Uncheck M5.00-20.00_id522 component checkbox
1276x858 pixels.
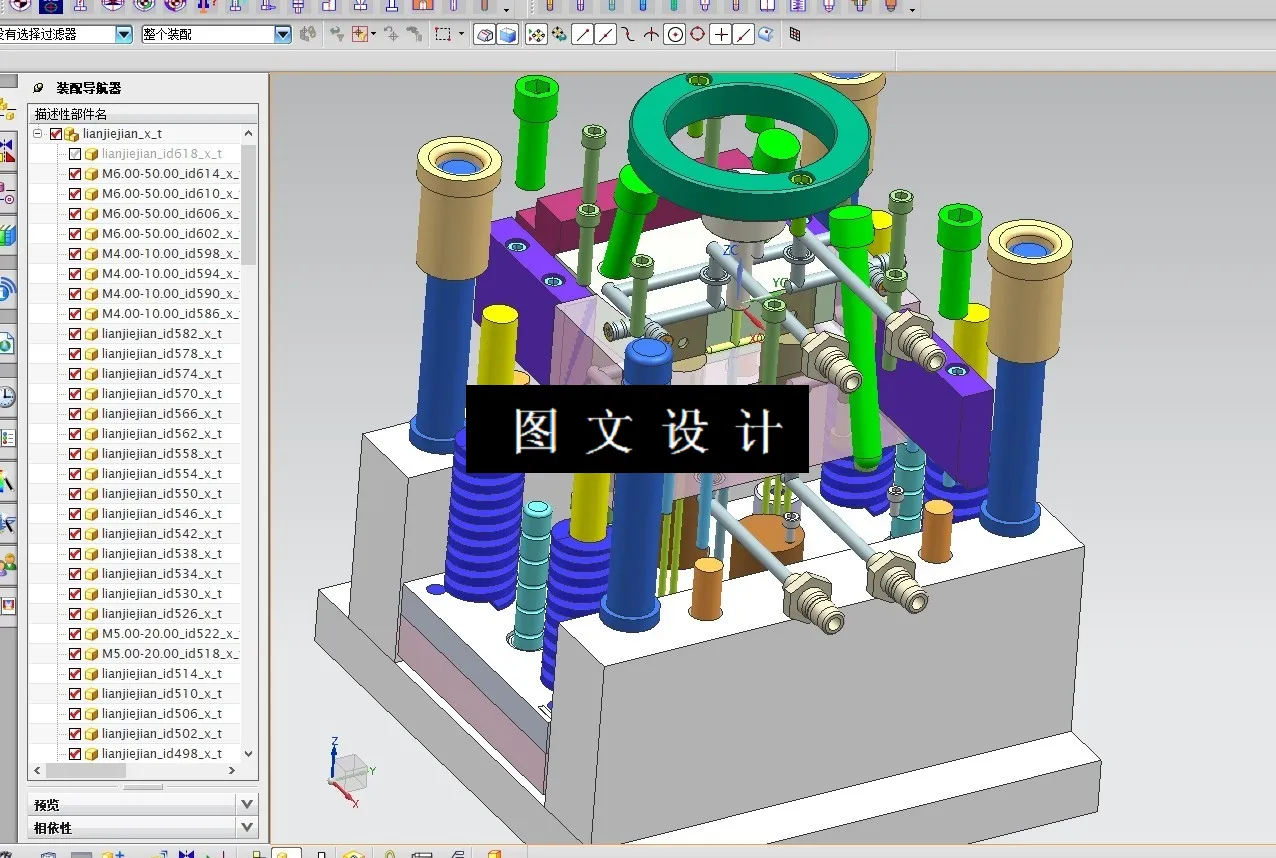point(75,634)
